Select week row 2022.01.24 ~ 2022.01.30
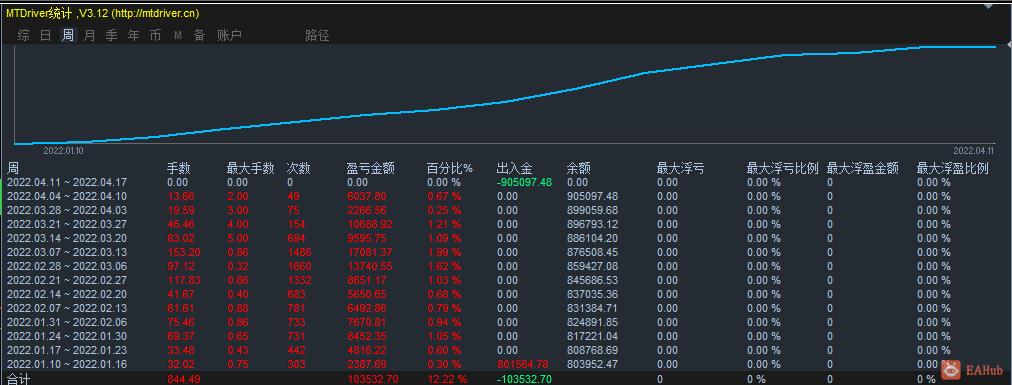Screen dimensions: 1012x385 pyautogui.click(x=506, y=335)
